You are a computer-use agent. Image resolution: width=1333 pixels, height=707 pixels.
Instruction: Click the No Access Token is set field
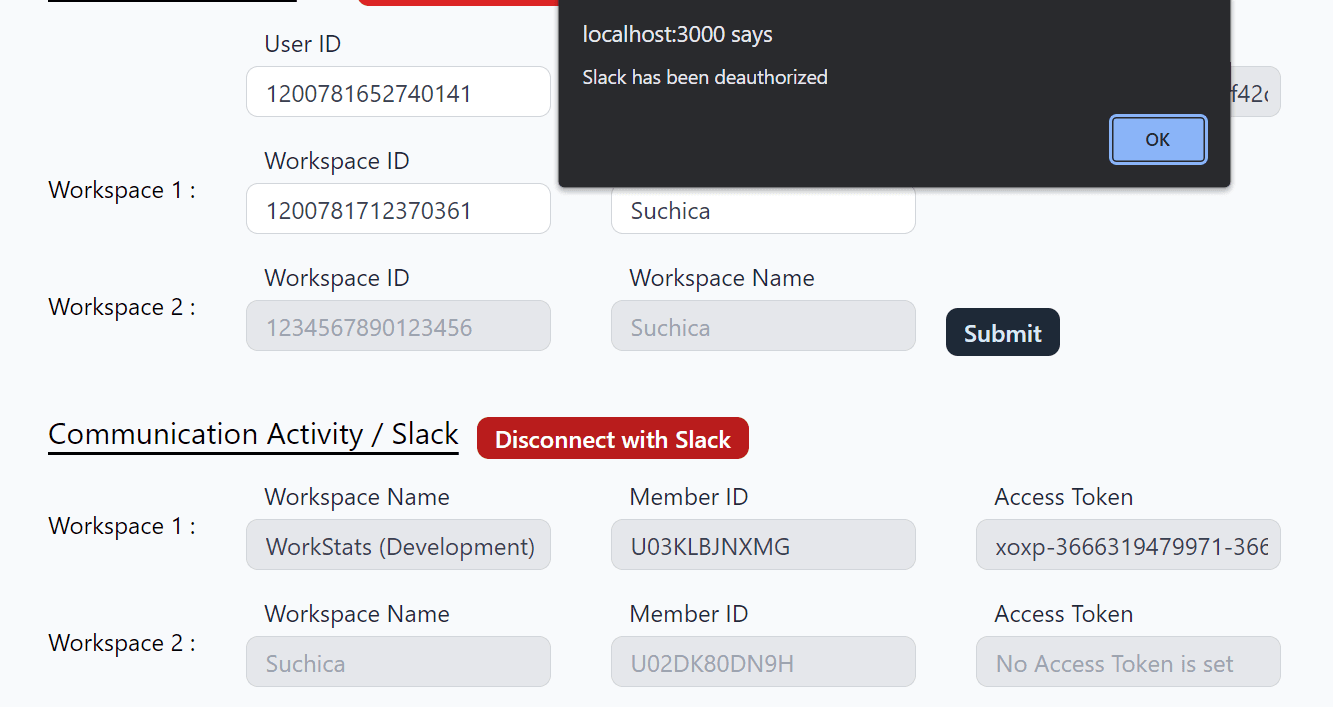(1128, 662)
